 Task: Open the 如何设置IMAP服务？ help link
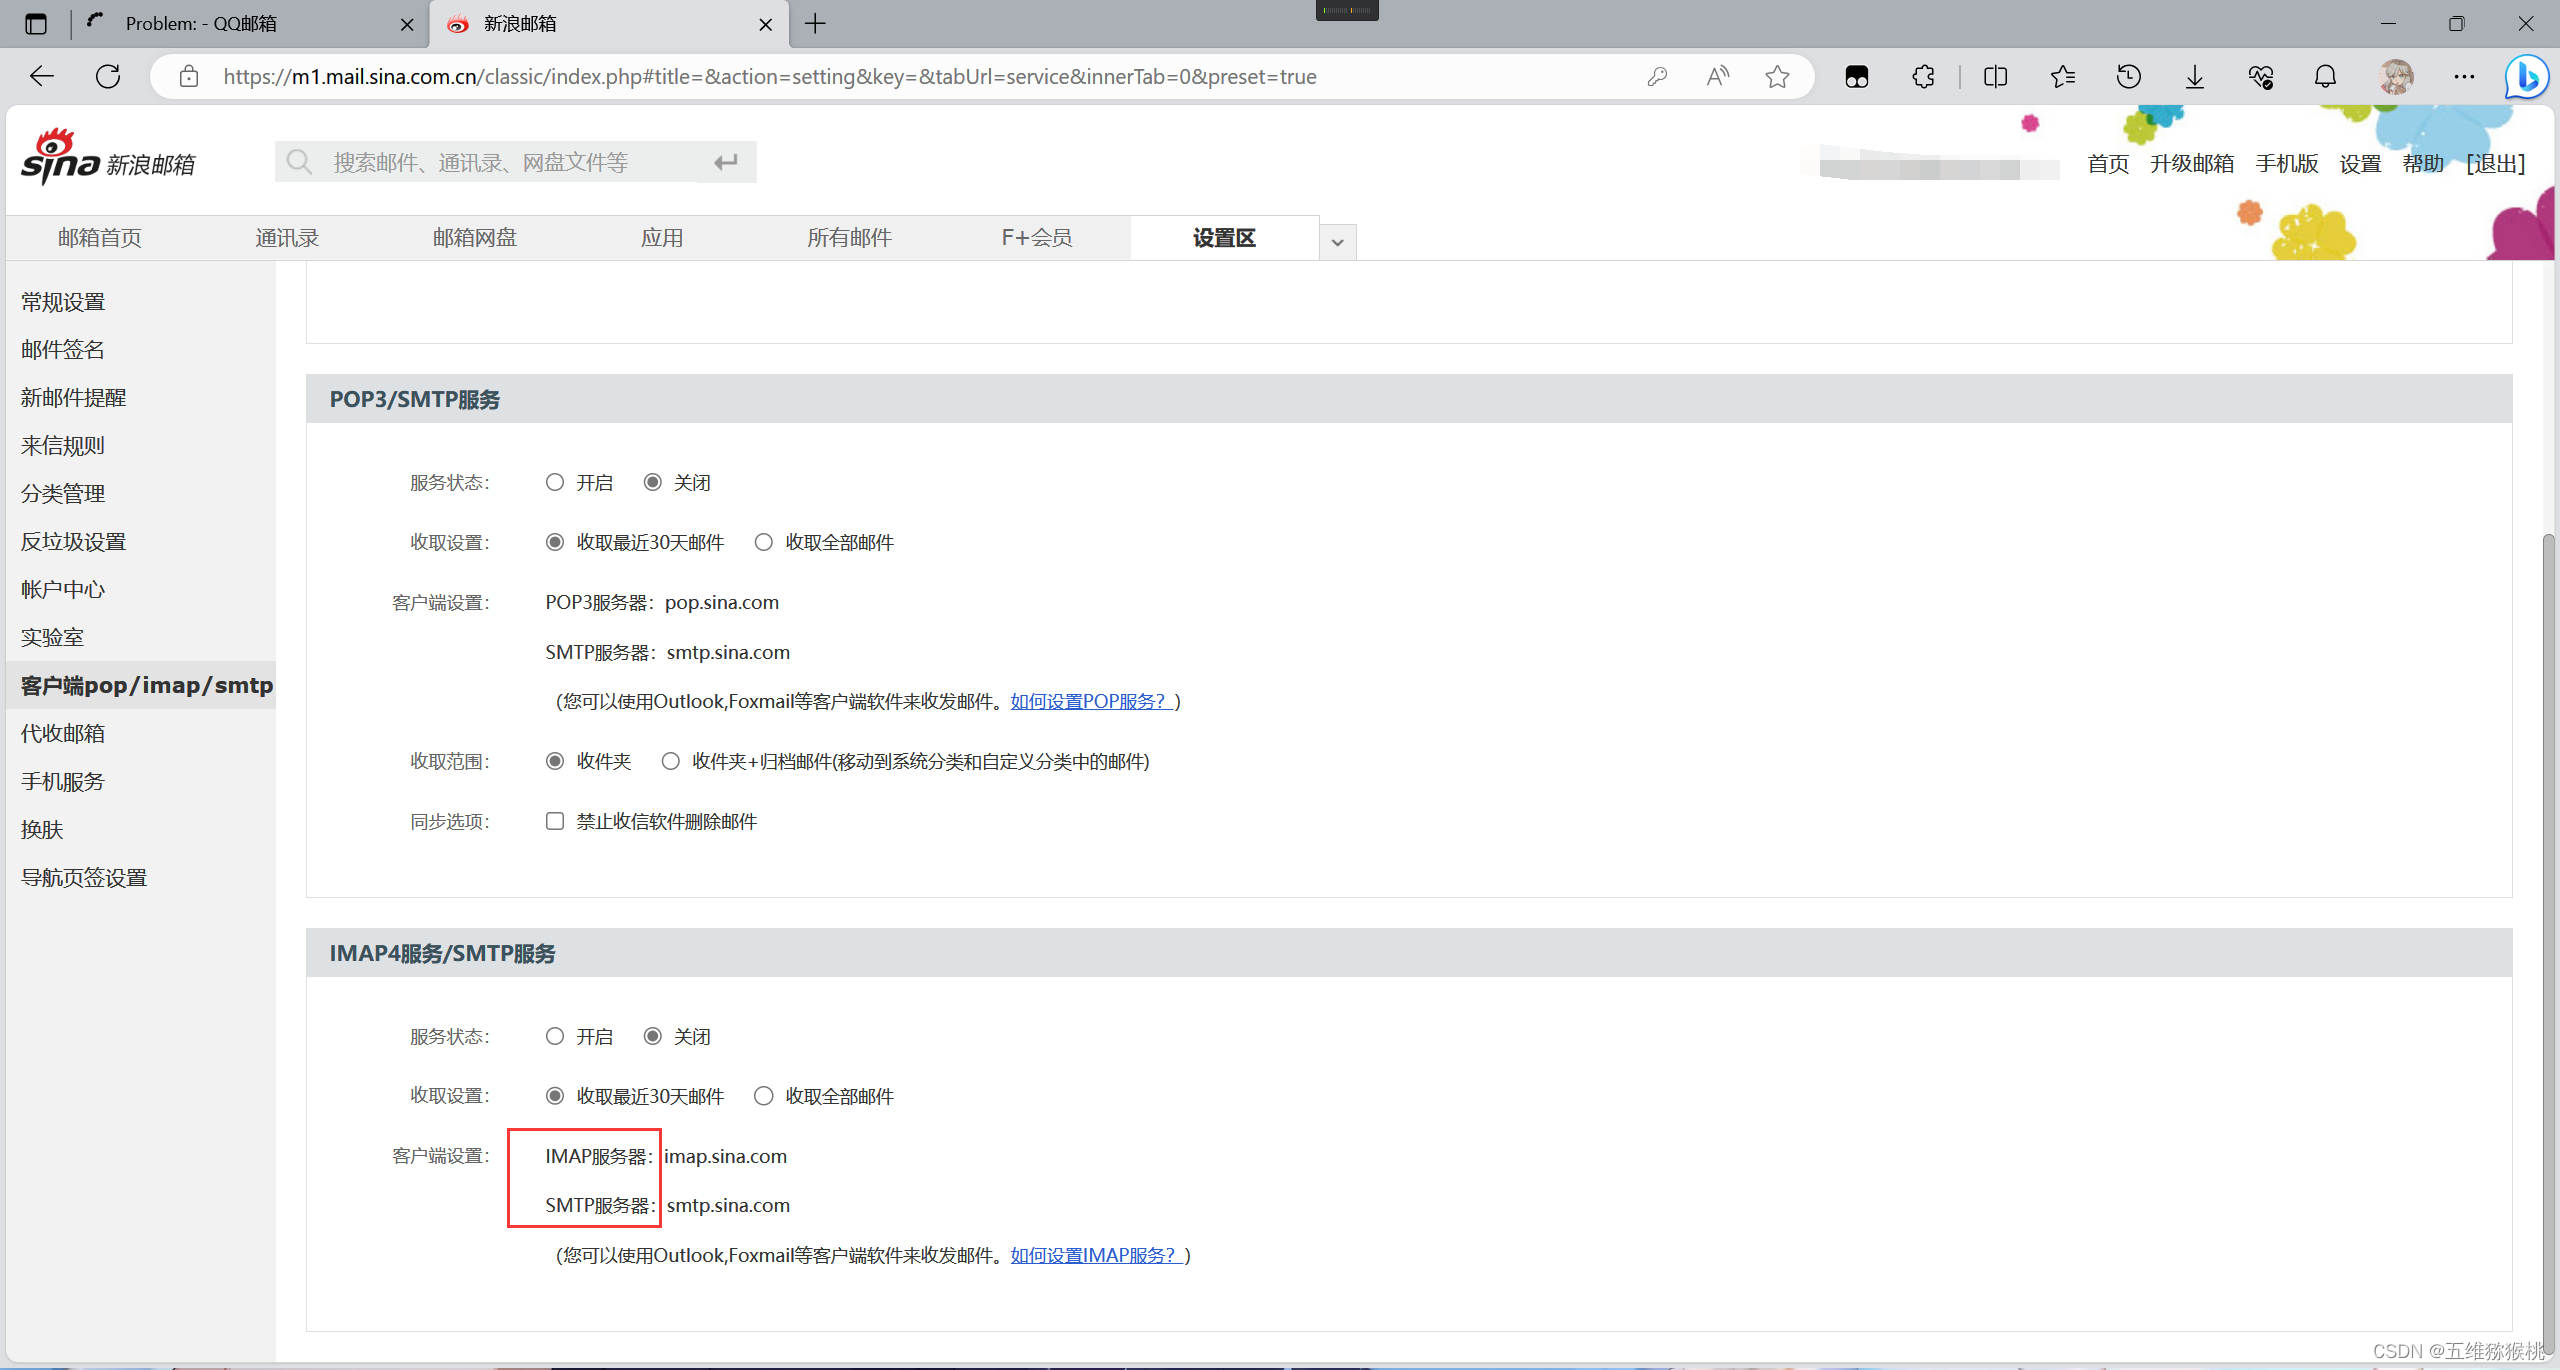coord(1096,1256)
